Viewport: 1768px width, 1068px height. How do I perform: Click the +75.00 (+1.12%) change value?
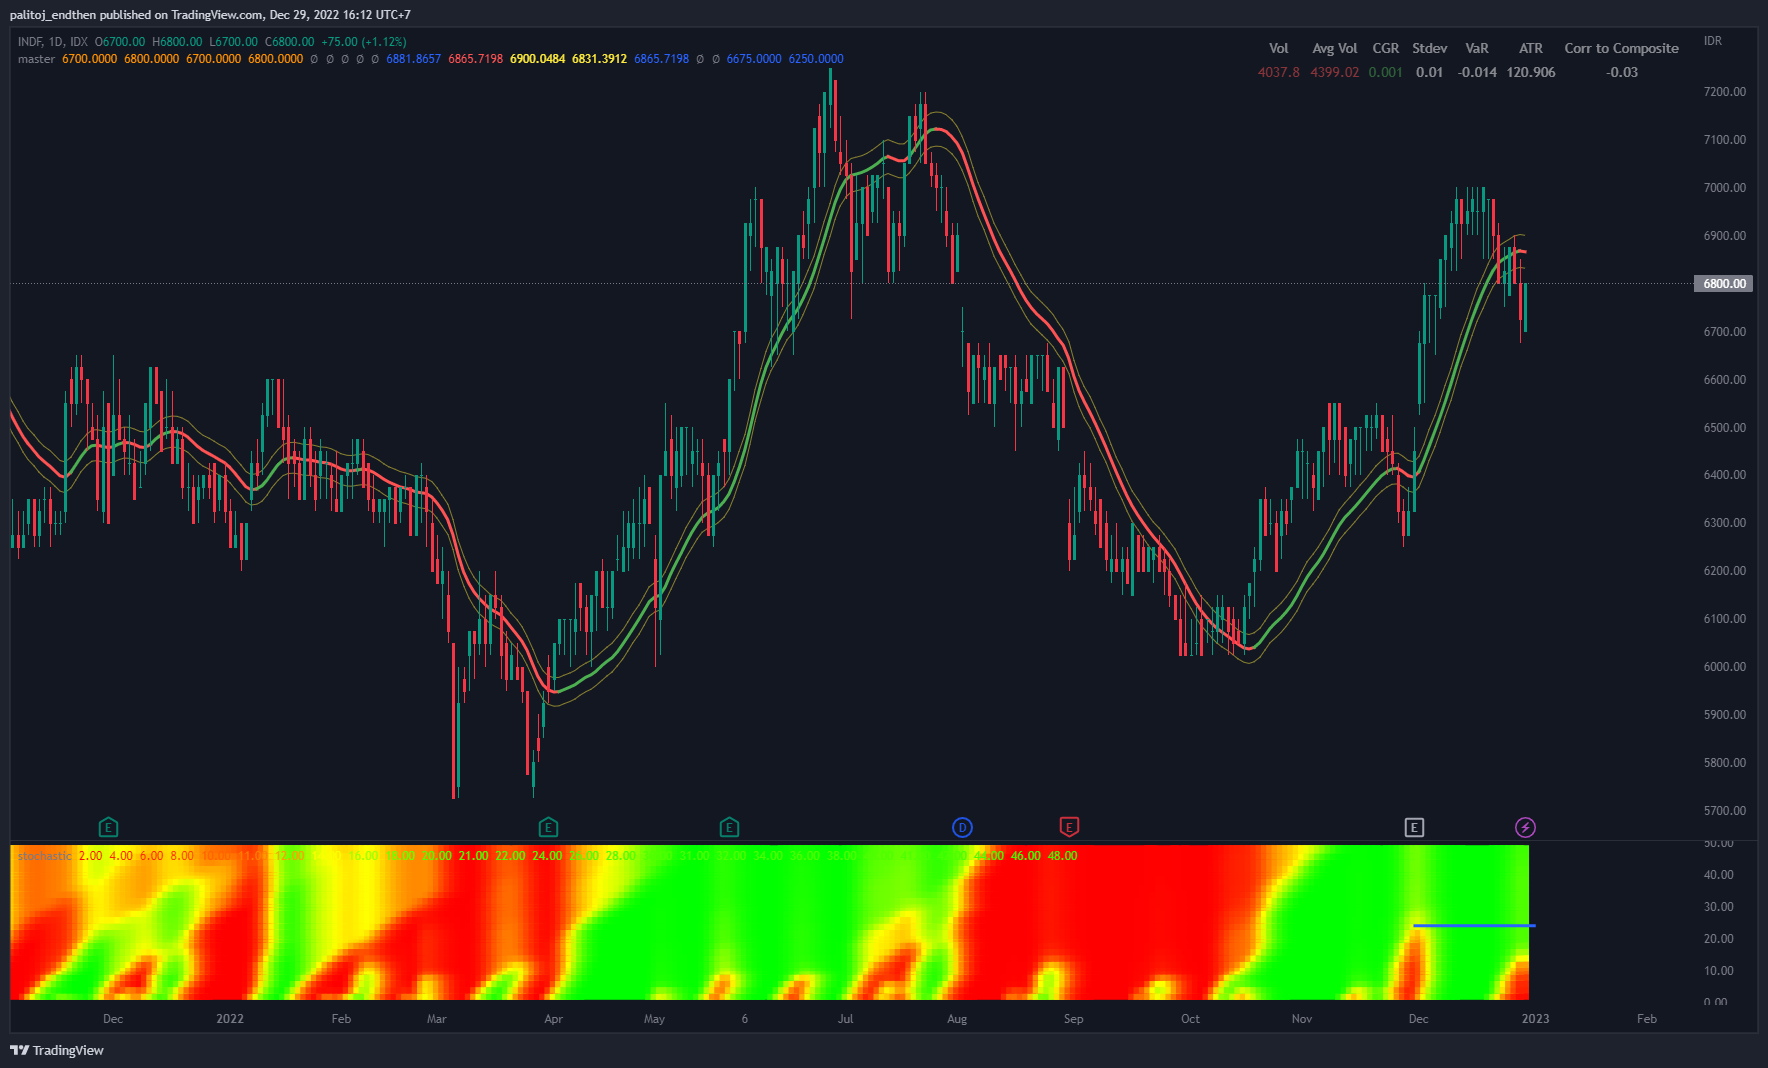363,42
